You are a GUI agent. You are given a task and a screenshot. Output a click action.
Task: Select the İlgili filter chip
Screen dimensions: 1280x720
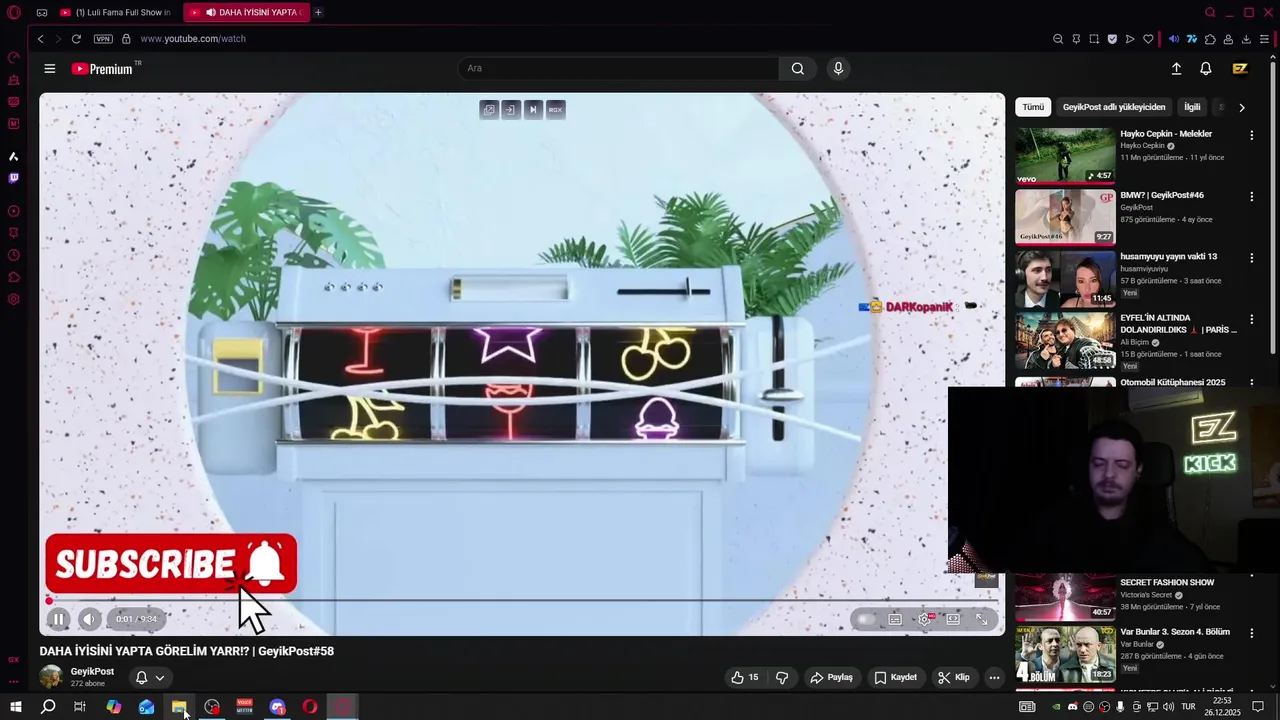tap(1192, 107)
